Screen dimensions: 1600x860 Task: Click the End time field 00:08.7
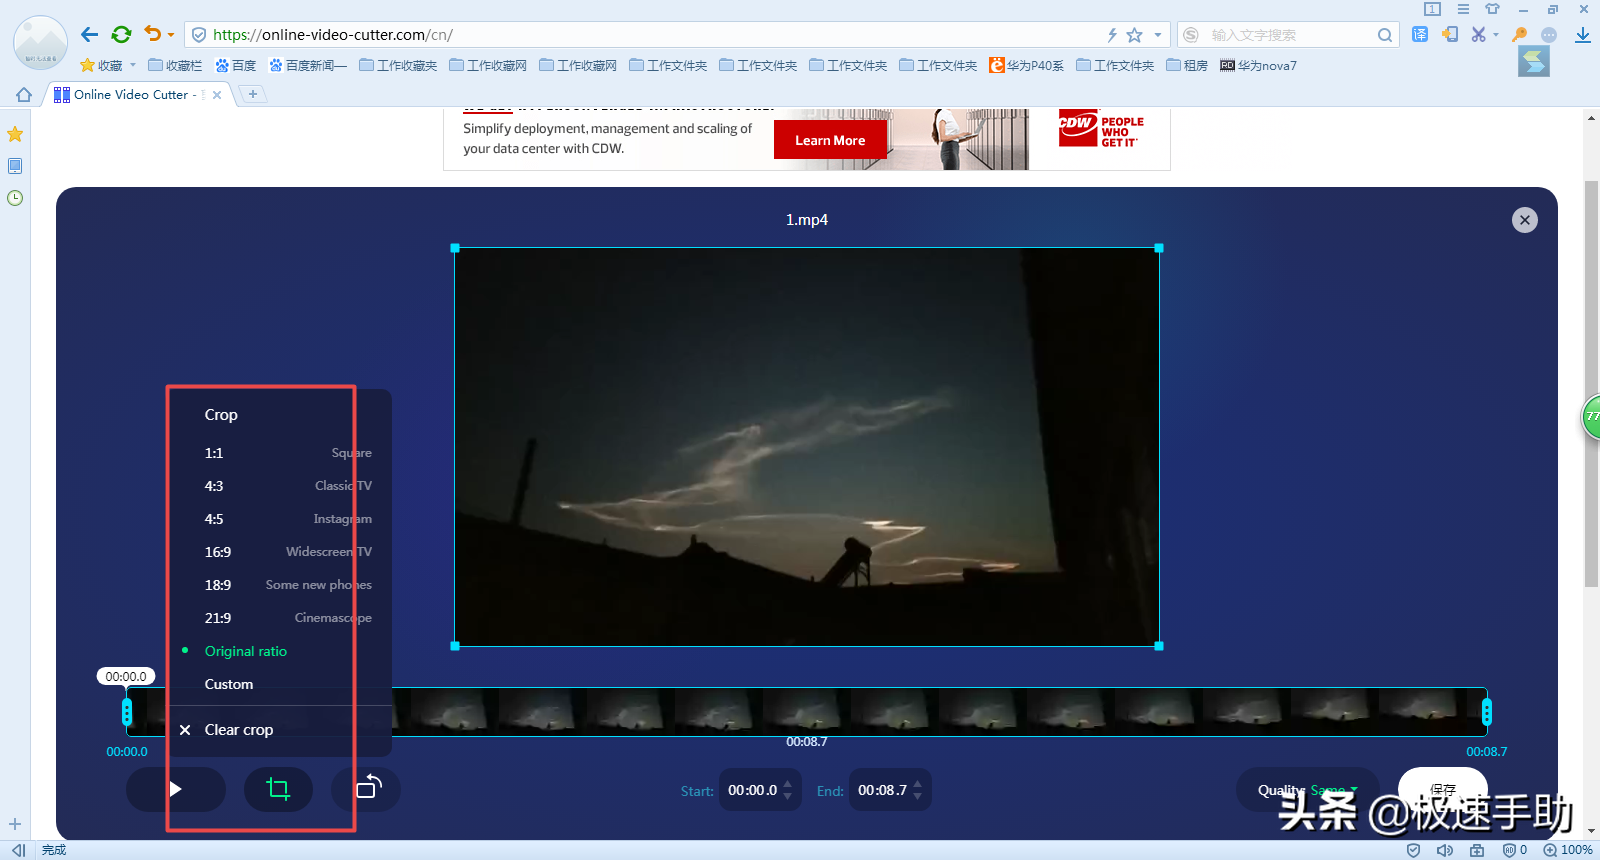click(882, 790)
